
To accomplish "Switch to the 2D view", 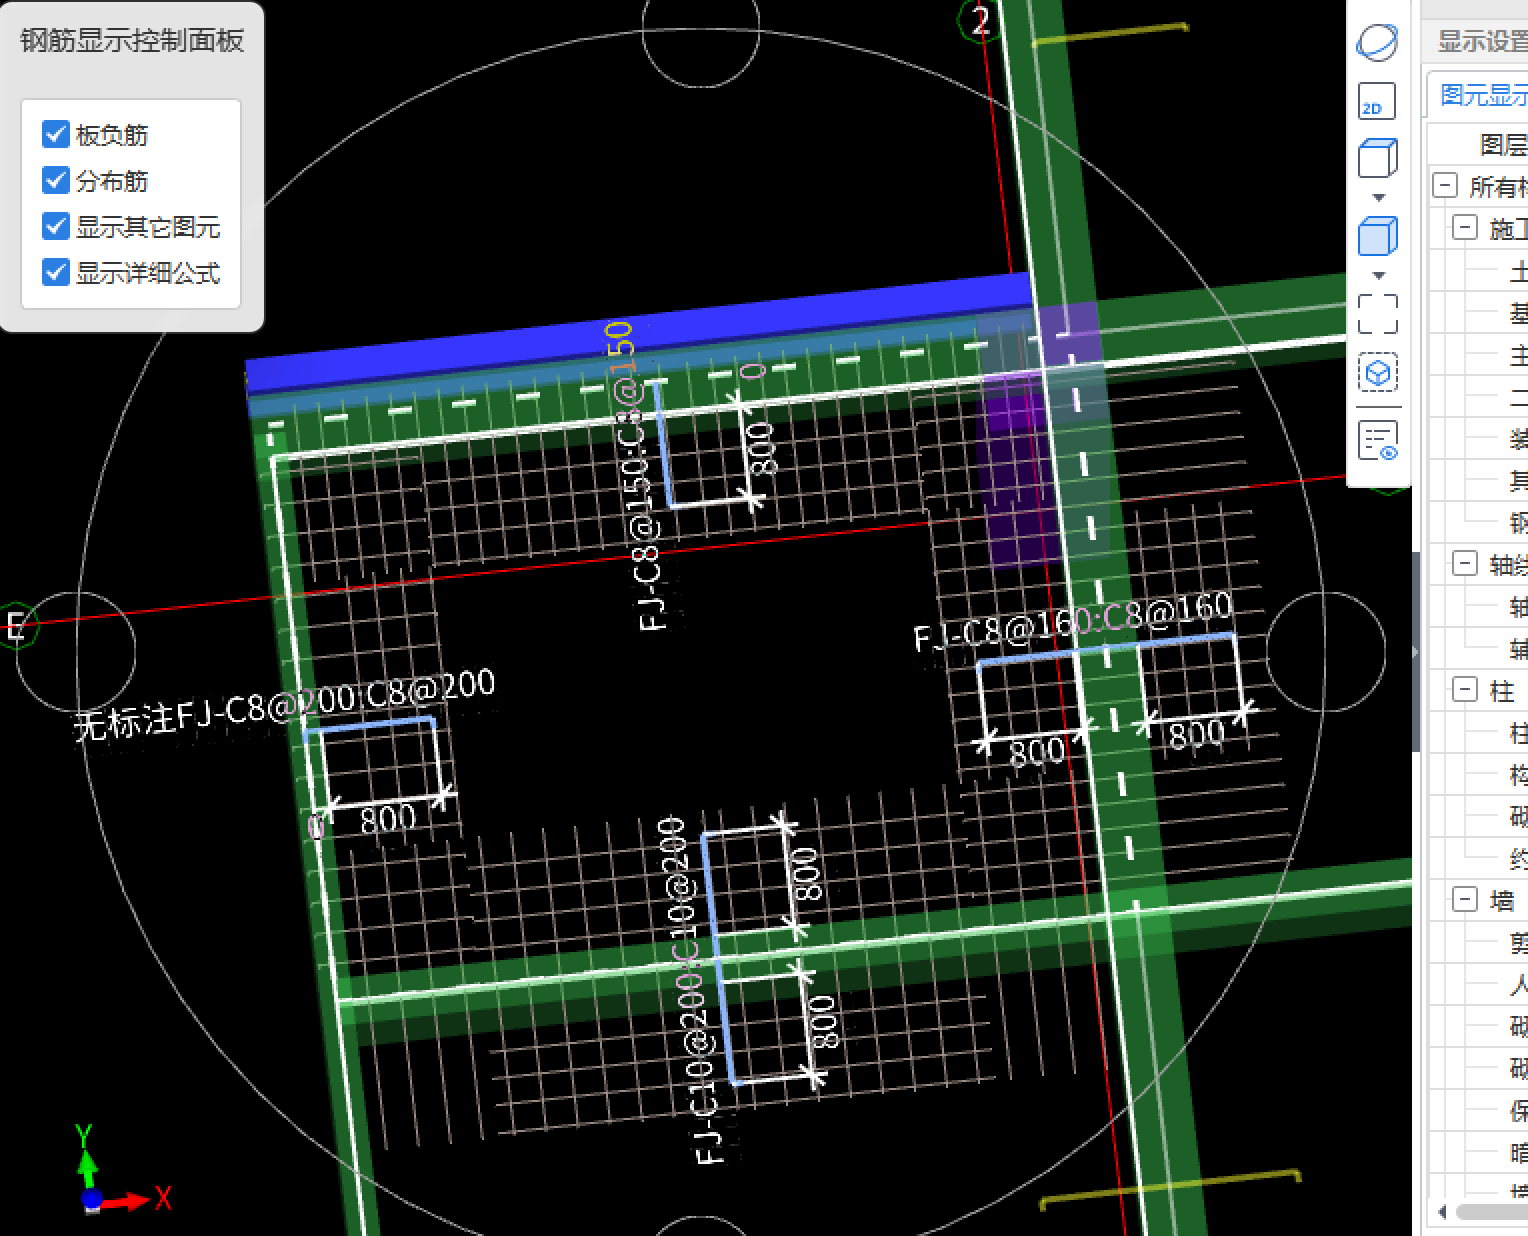I will coord(1377,101).
